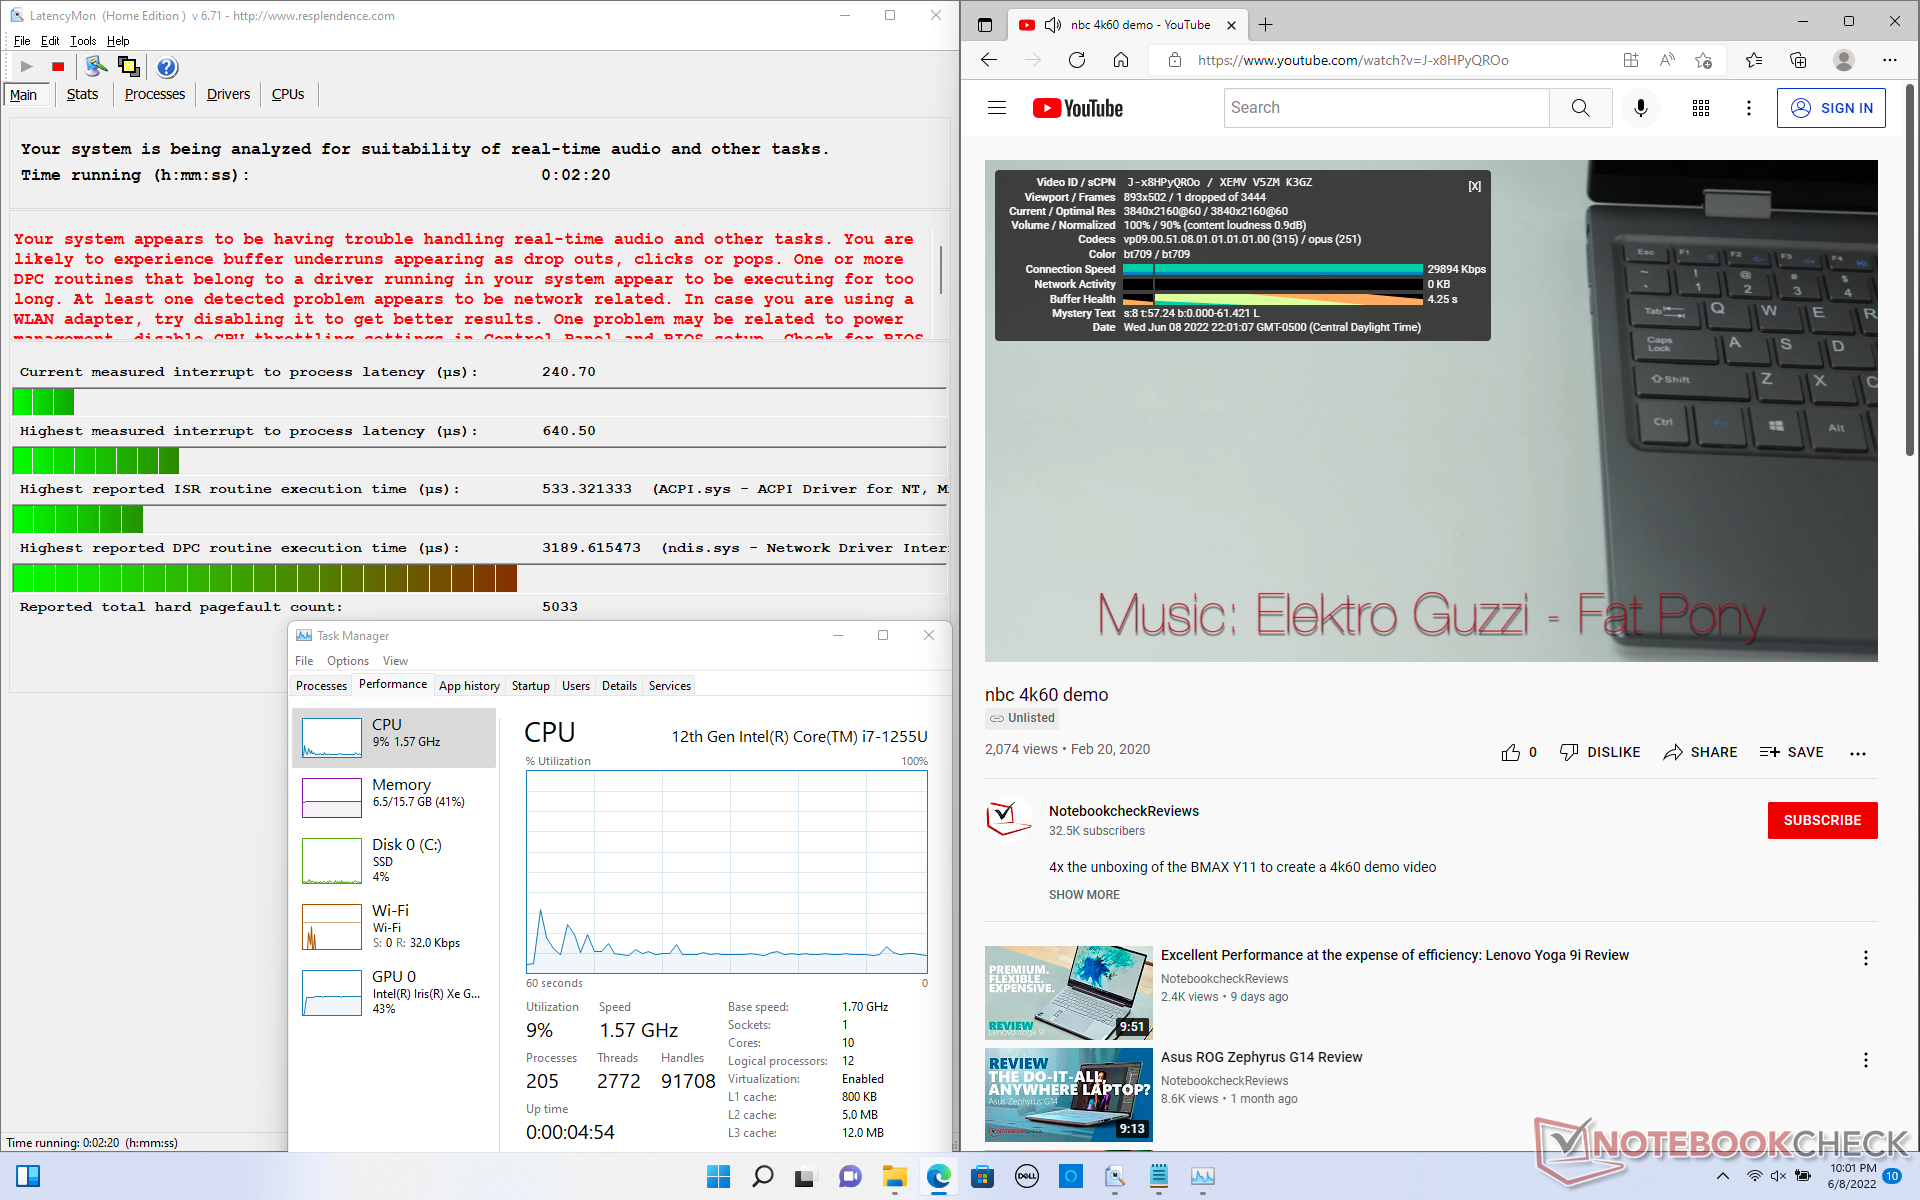Reload the YouTube page in Edge
1920x1200 pixels.
pos(1077,60)
